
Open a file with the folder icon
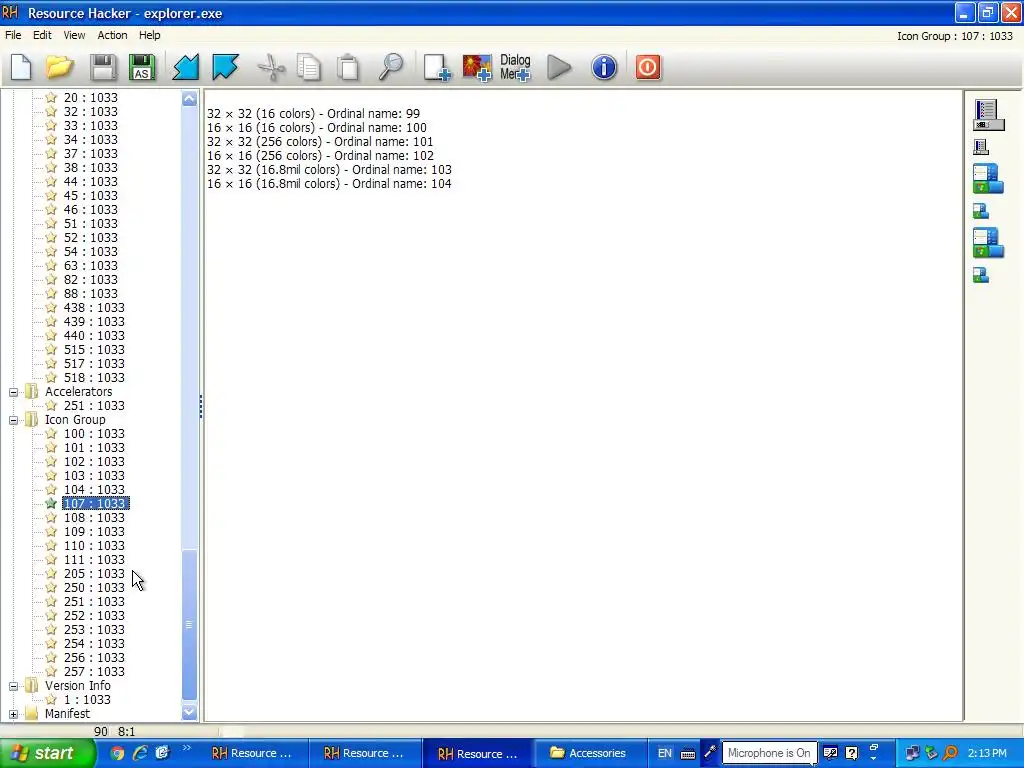[59, 67]
